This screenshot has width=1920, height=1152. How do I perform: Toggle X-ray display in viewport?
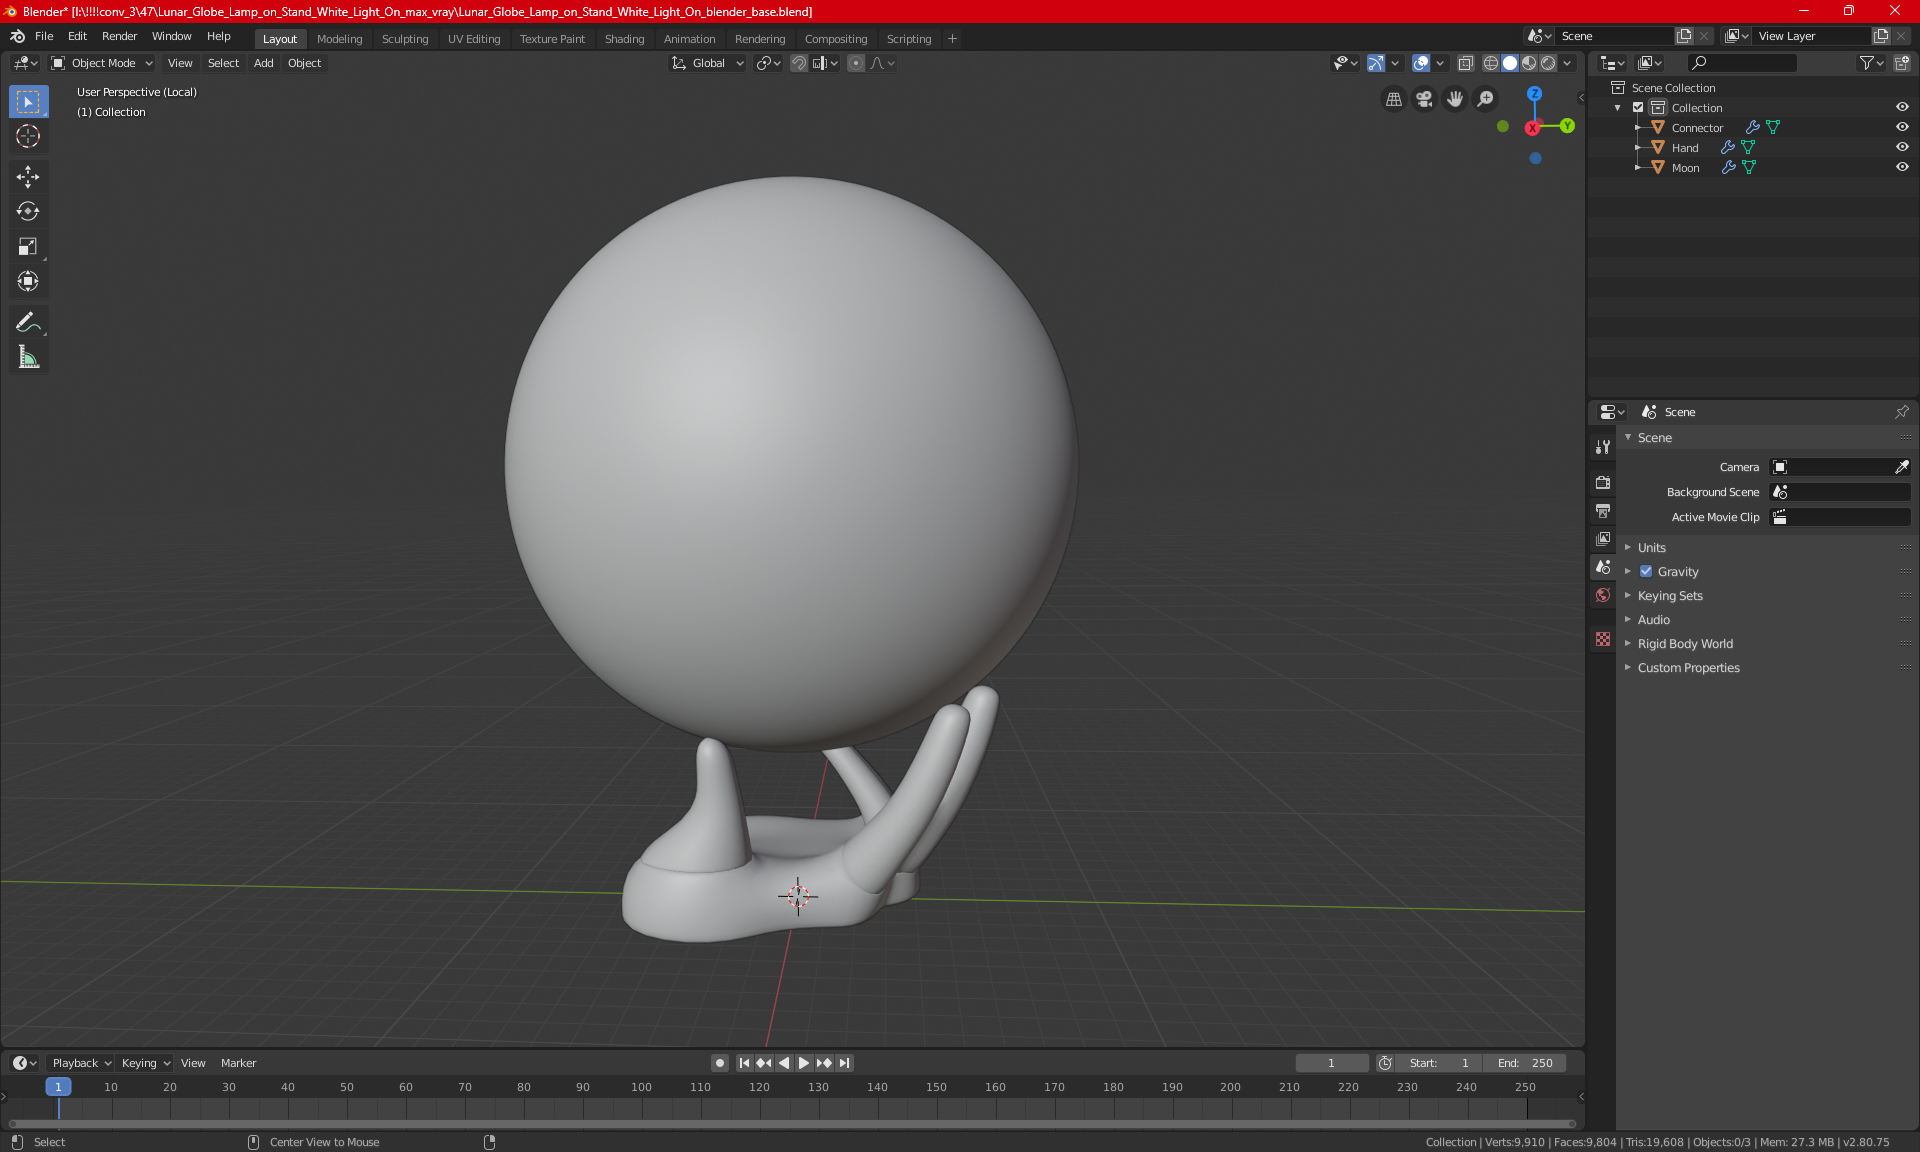1465,63
